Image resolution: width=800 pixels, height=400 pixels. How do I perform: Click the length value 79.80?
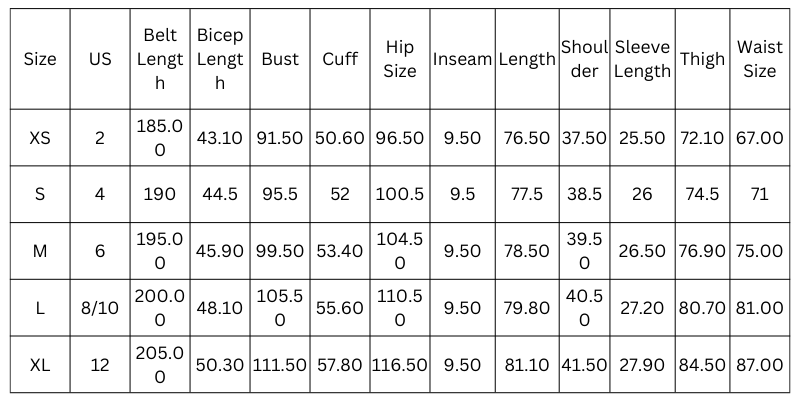(x=527, y=309)
